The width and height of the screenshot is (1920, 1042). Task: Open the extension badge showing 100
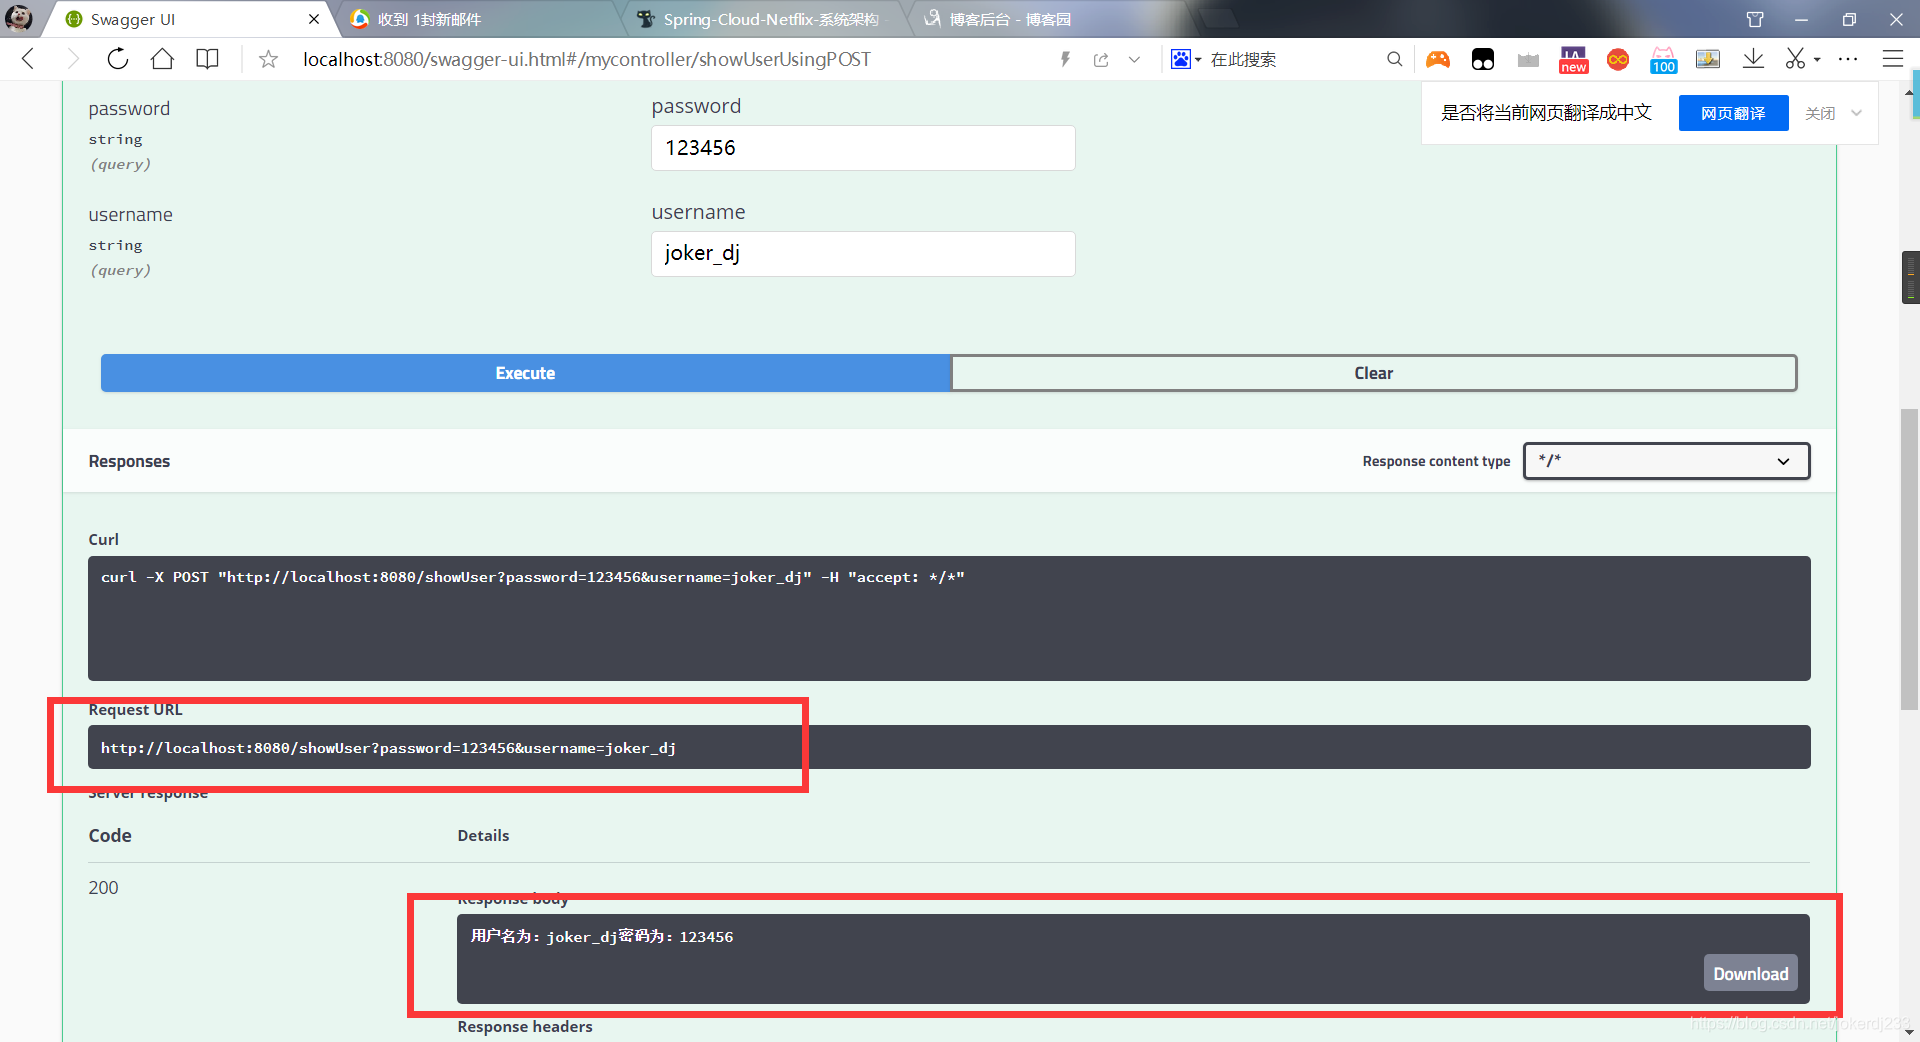point(1664,60)
